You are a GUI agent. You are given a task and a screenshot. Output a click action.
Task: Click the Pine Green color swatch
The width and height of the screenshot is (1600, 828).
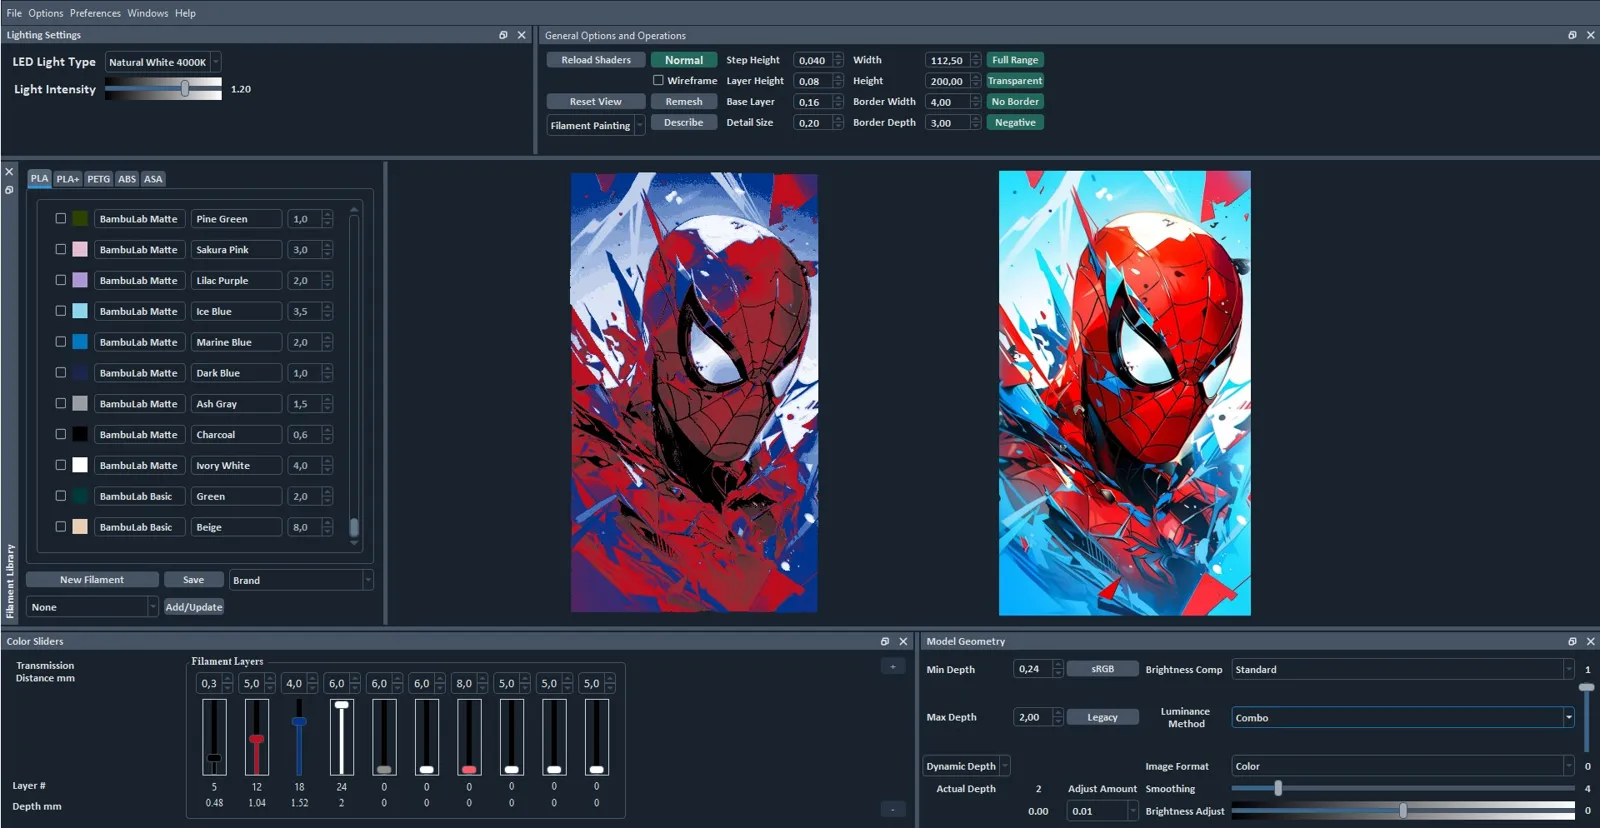[x=80, y=219]
